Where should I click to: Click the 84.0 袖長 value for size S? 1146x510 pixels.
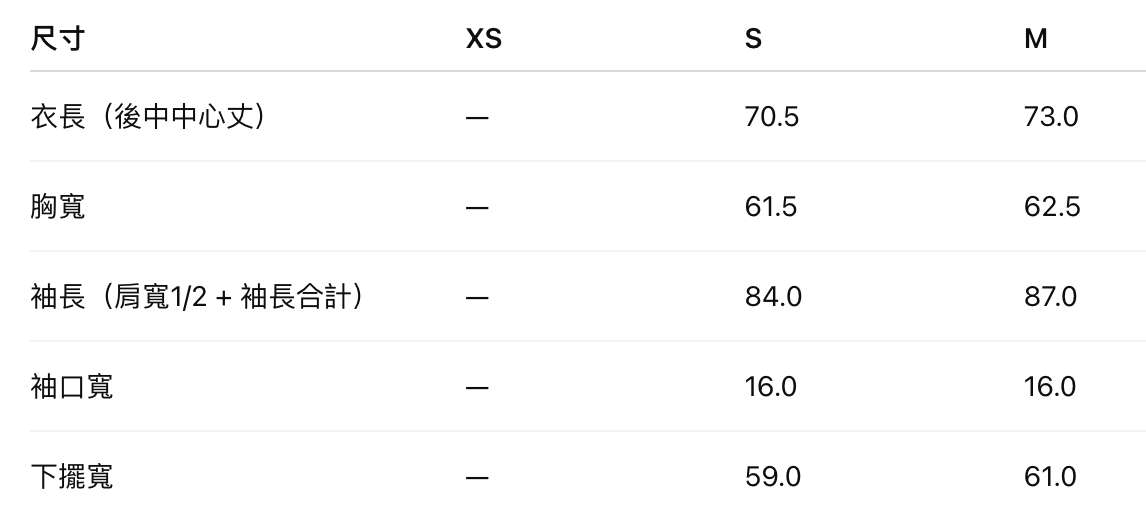click(x=773, y=297)
